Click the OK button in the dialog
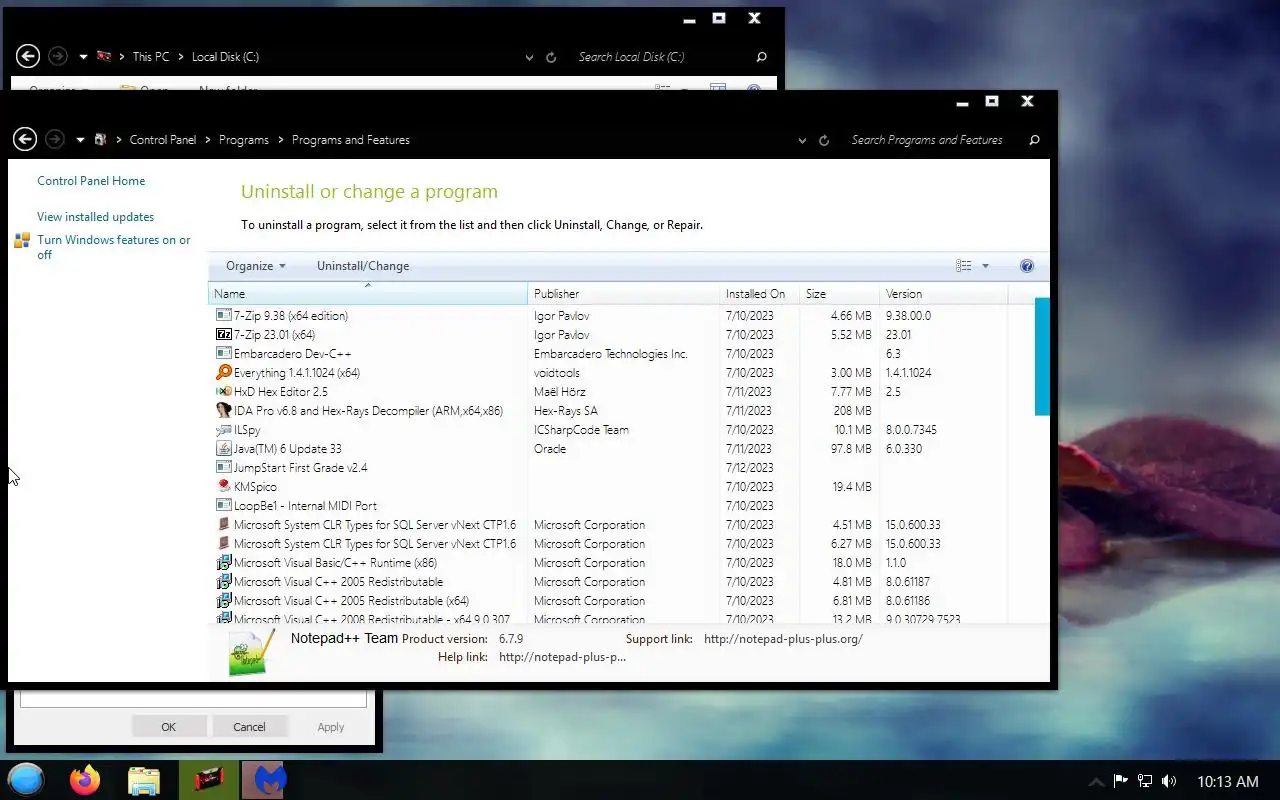Image resolution: width=1280 pixels, height=800 pixels. point(168,727)
